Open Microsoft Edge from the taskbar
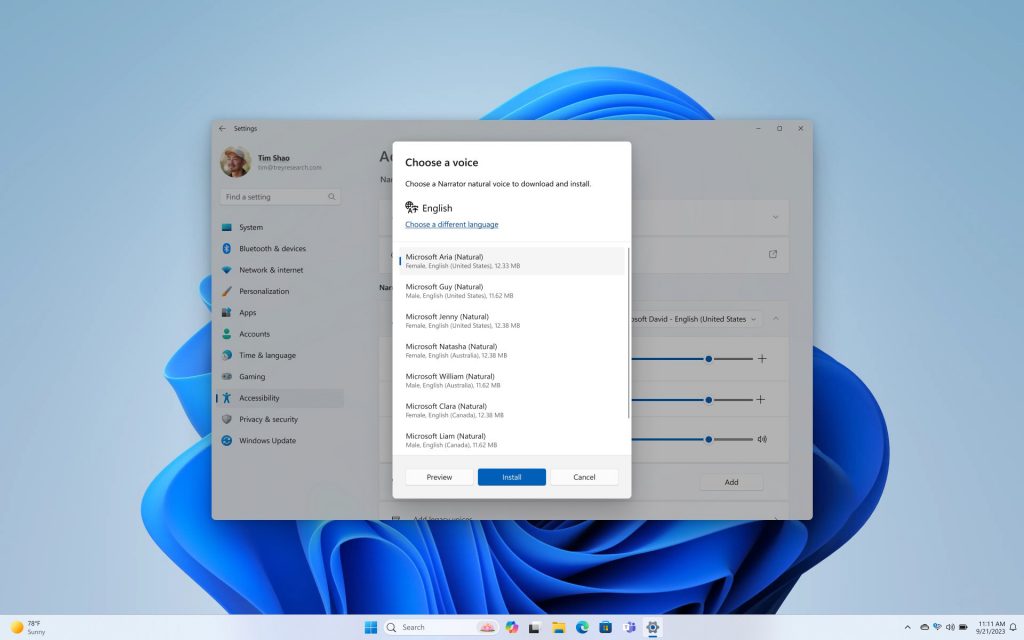1024x640 pixels. coord(582,628)
